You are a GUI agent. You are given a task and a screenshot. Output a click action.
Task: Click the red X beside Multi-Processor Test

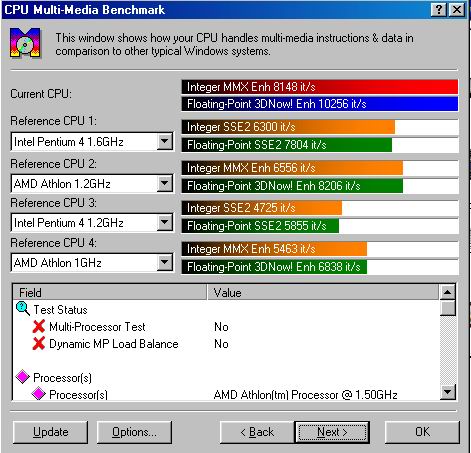pos(39,326)
